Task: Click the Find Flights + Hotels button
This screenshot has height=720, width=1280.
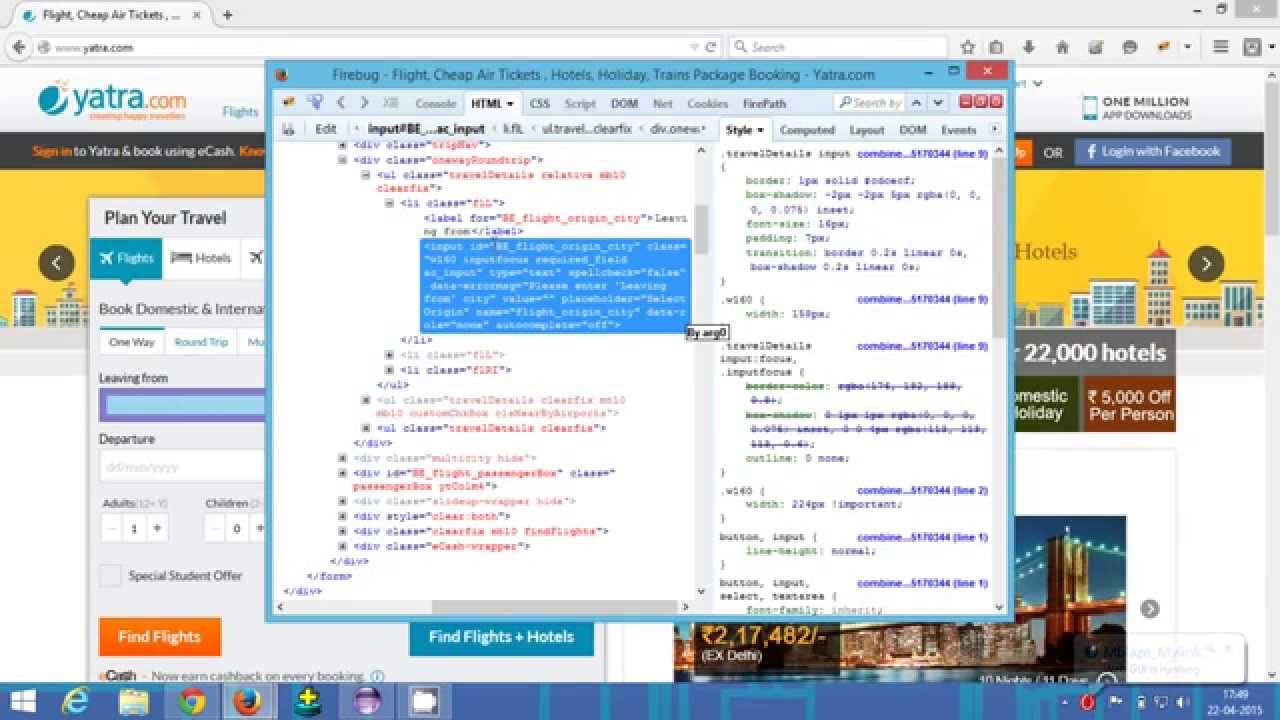Action: point(501,637)
